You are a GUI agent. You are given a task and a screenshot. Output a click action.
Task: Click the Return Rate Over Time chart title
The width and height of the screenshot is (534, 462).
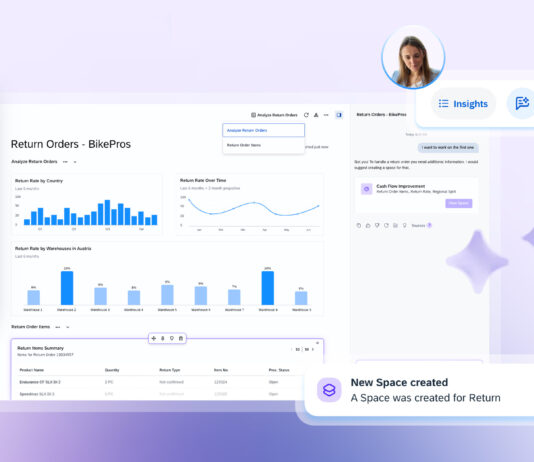203,180
